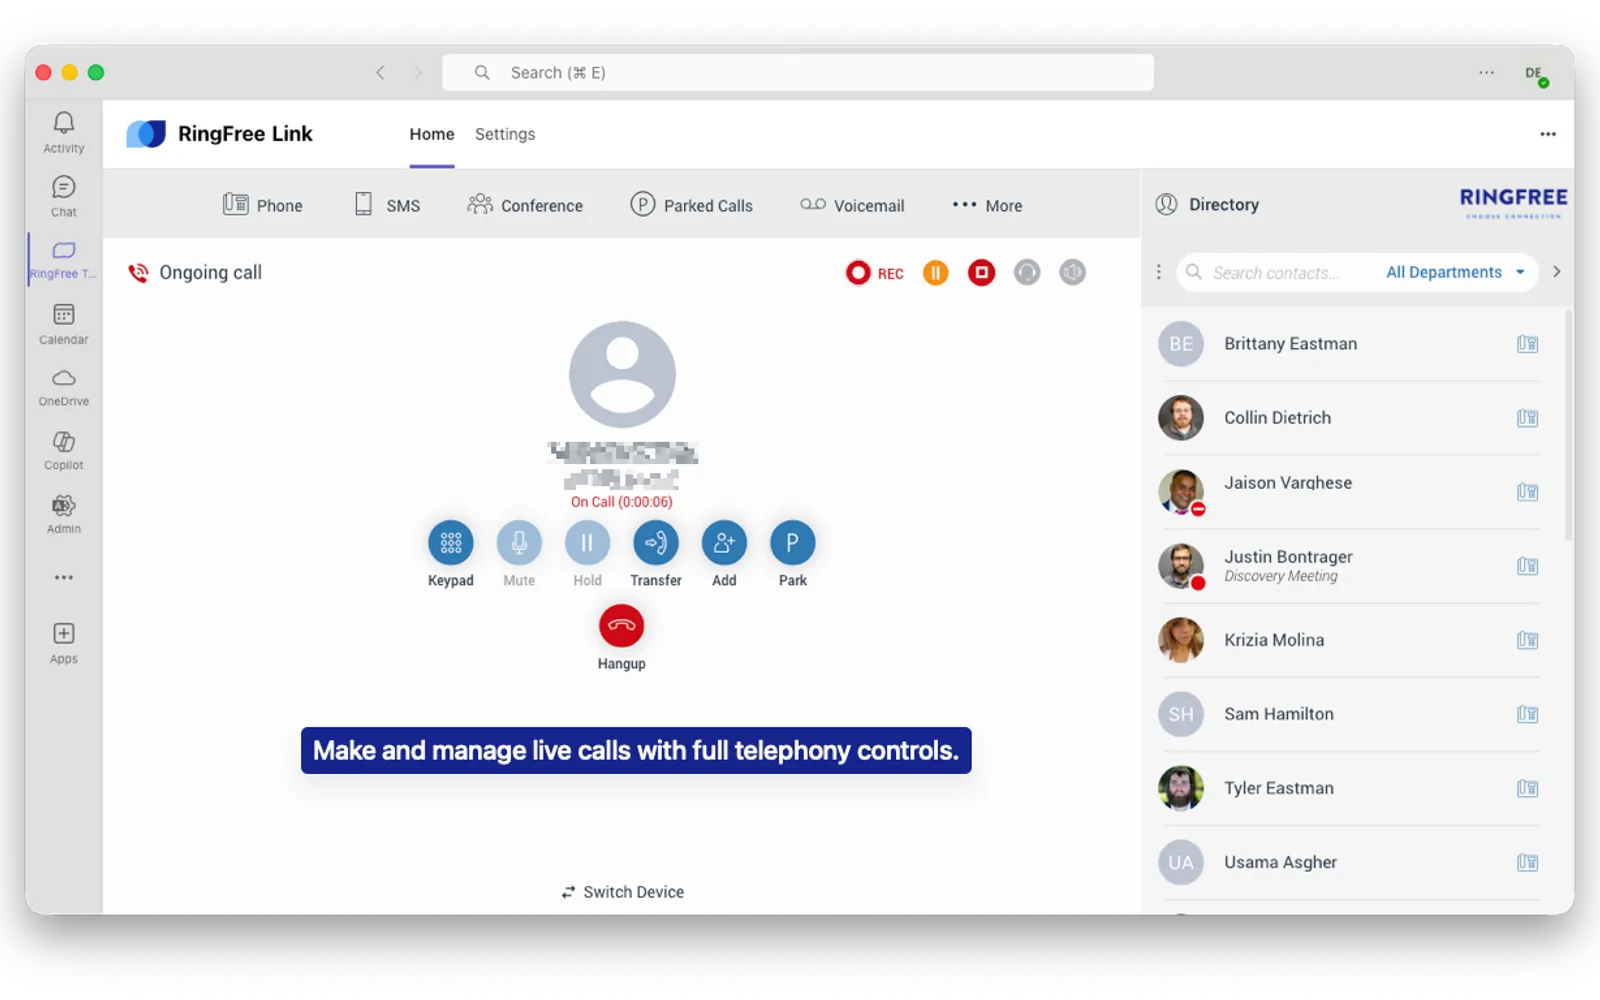Click Usama Asgher's UA avatar

1181,862
